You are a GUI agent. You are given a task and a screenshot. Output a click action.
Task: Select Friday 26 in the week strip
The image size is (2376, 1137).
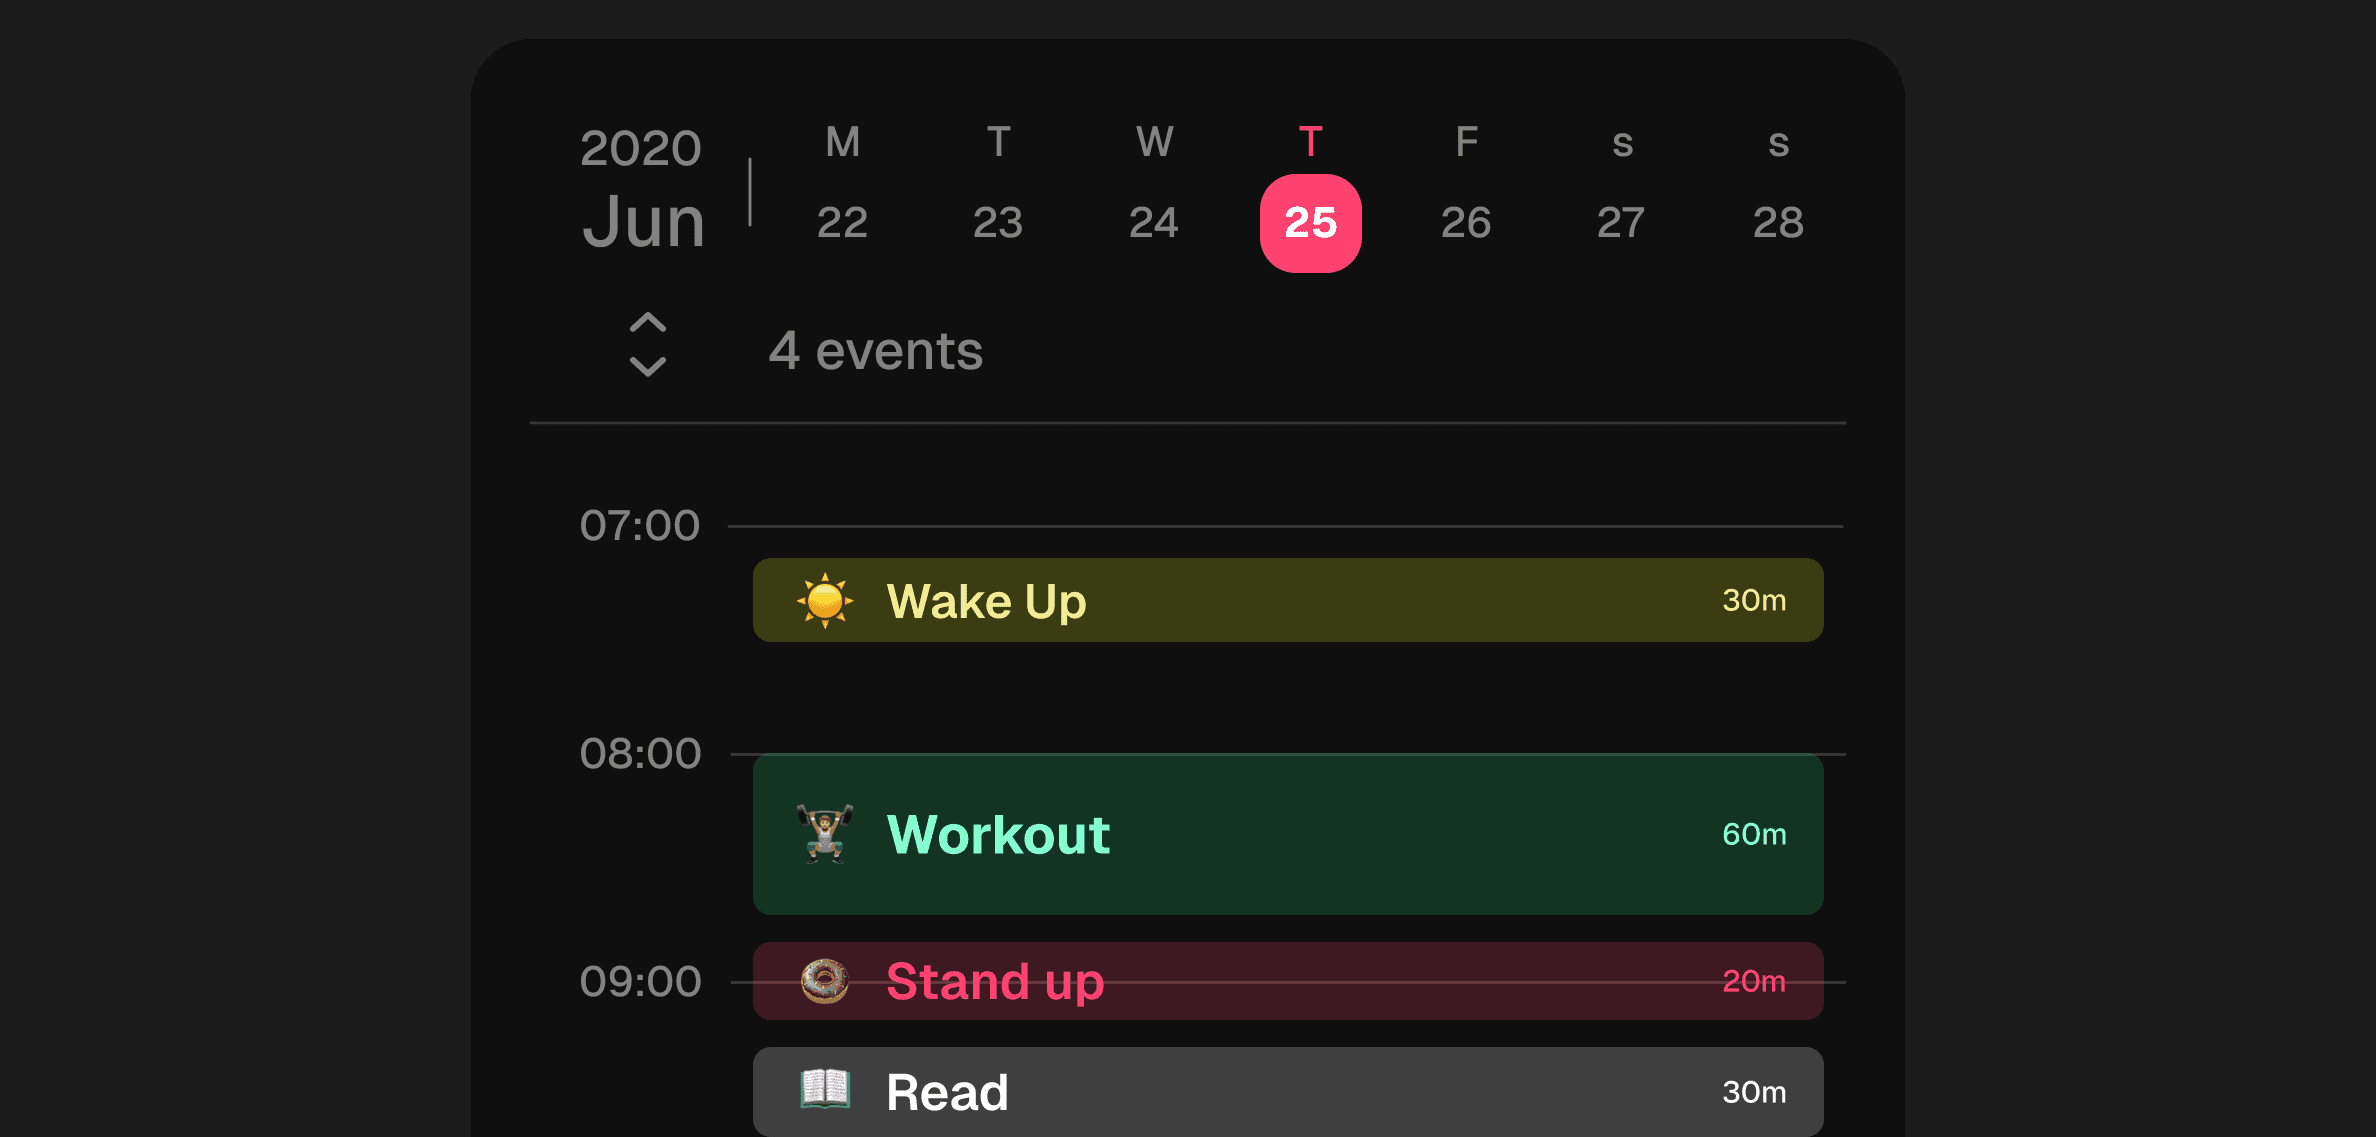pos(1466,222)
